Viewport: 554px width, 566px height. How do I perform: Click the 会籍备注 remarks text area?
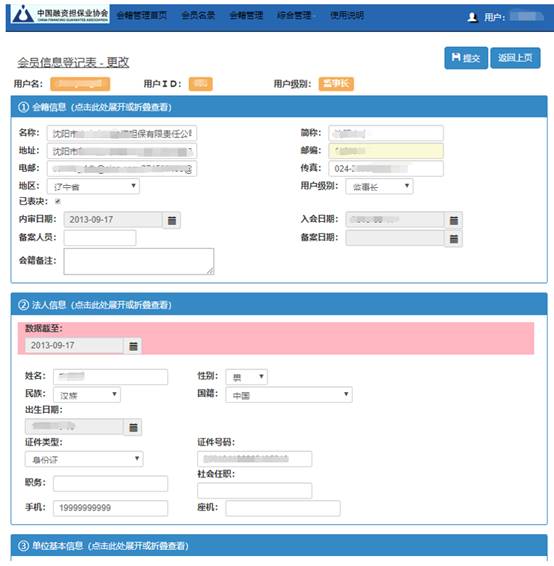(x=139, y=261)
